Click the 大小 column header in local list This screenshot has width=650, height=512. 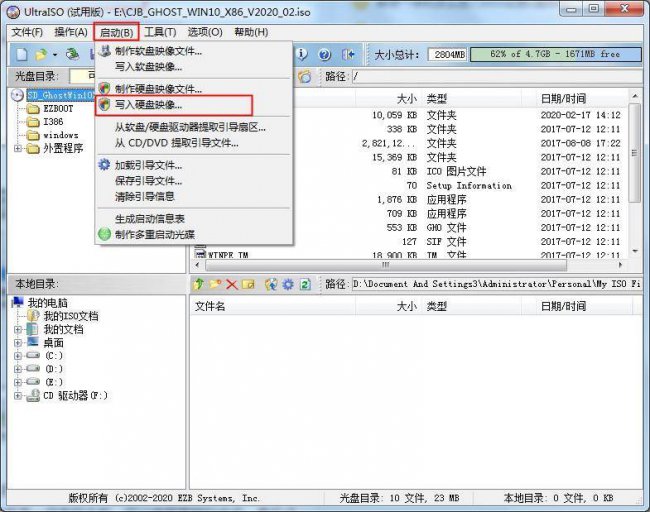[388, 306]
